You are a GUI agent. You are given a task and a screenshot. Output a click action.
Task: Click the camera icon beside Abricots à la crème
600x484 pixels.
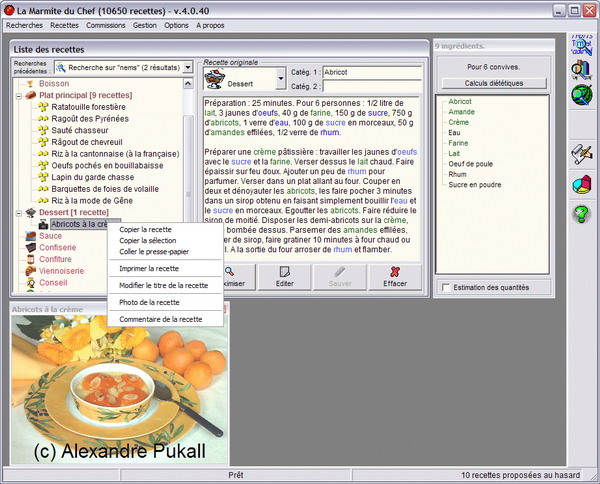coord(44,224)
